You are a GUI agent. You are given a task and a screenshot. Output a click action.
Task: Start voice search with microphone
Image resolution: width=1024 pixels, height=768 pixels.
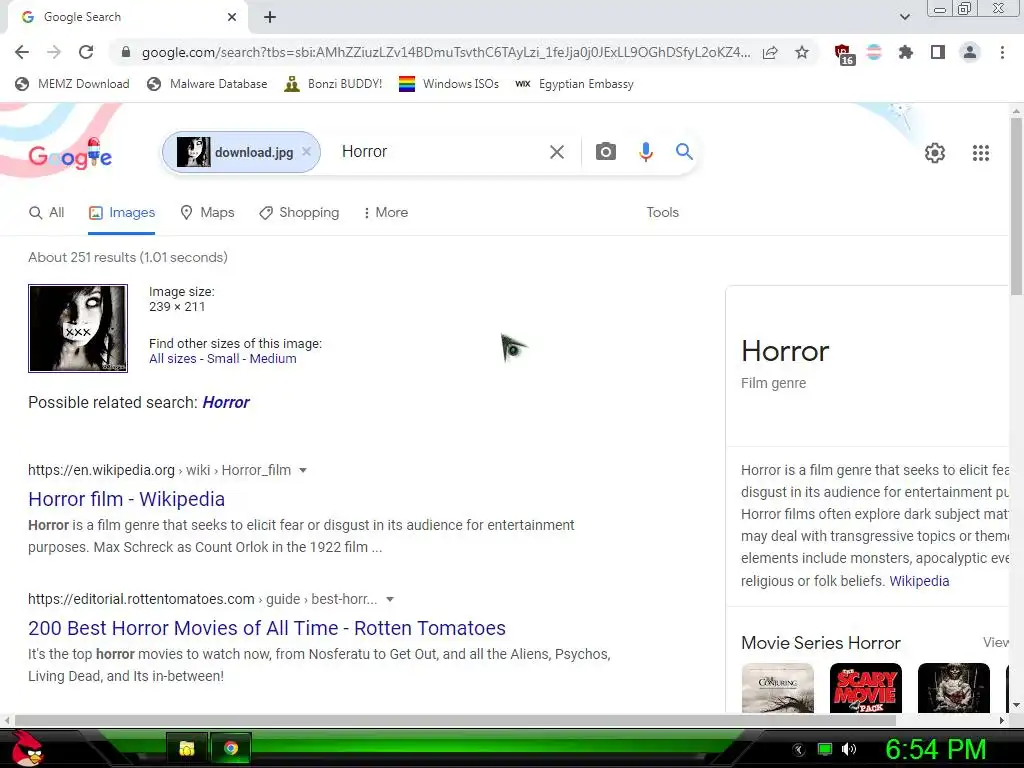pos(645,152)
